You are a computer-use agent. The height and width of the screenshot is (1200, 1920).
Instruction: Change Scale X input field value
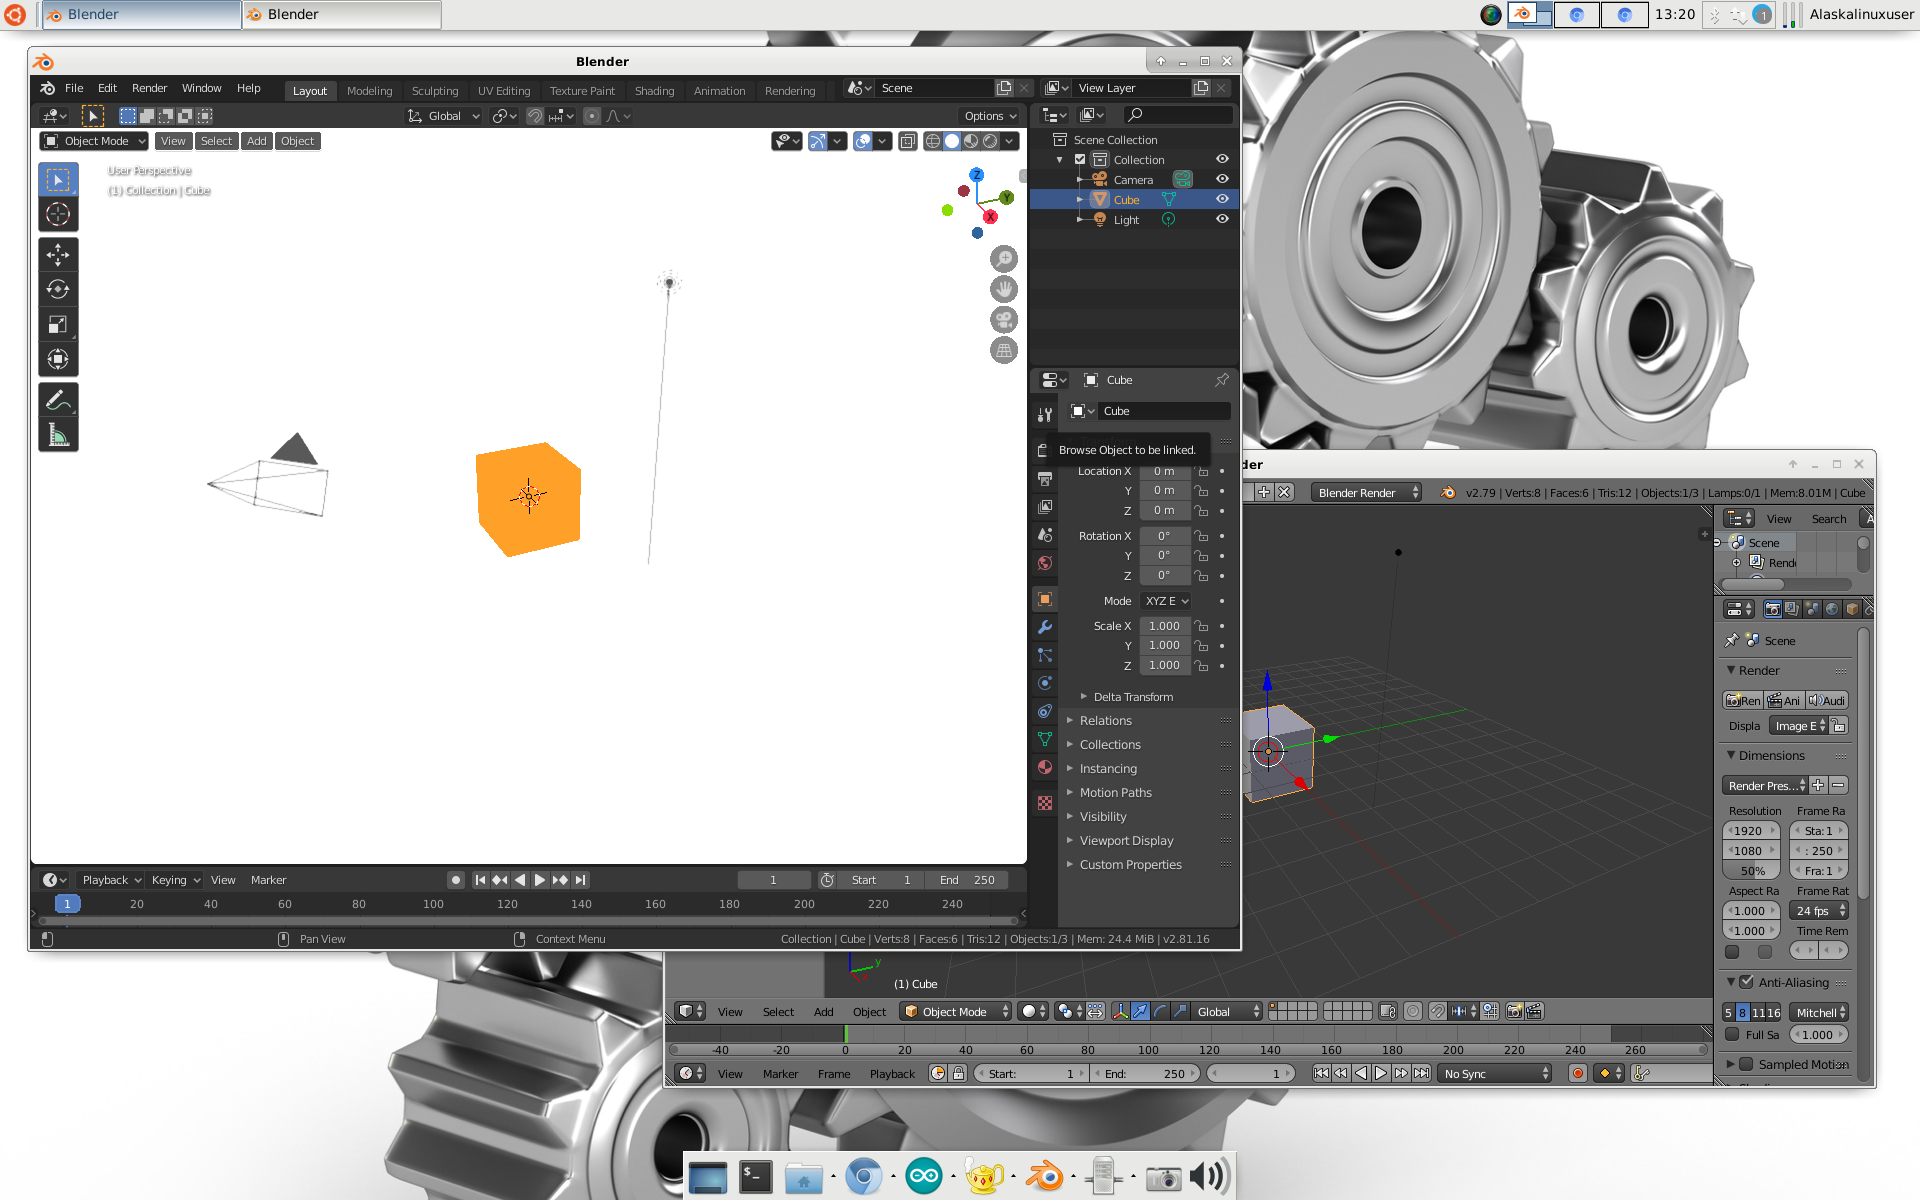click(1161, 625)
